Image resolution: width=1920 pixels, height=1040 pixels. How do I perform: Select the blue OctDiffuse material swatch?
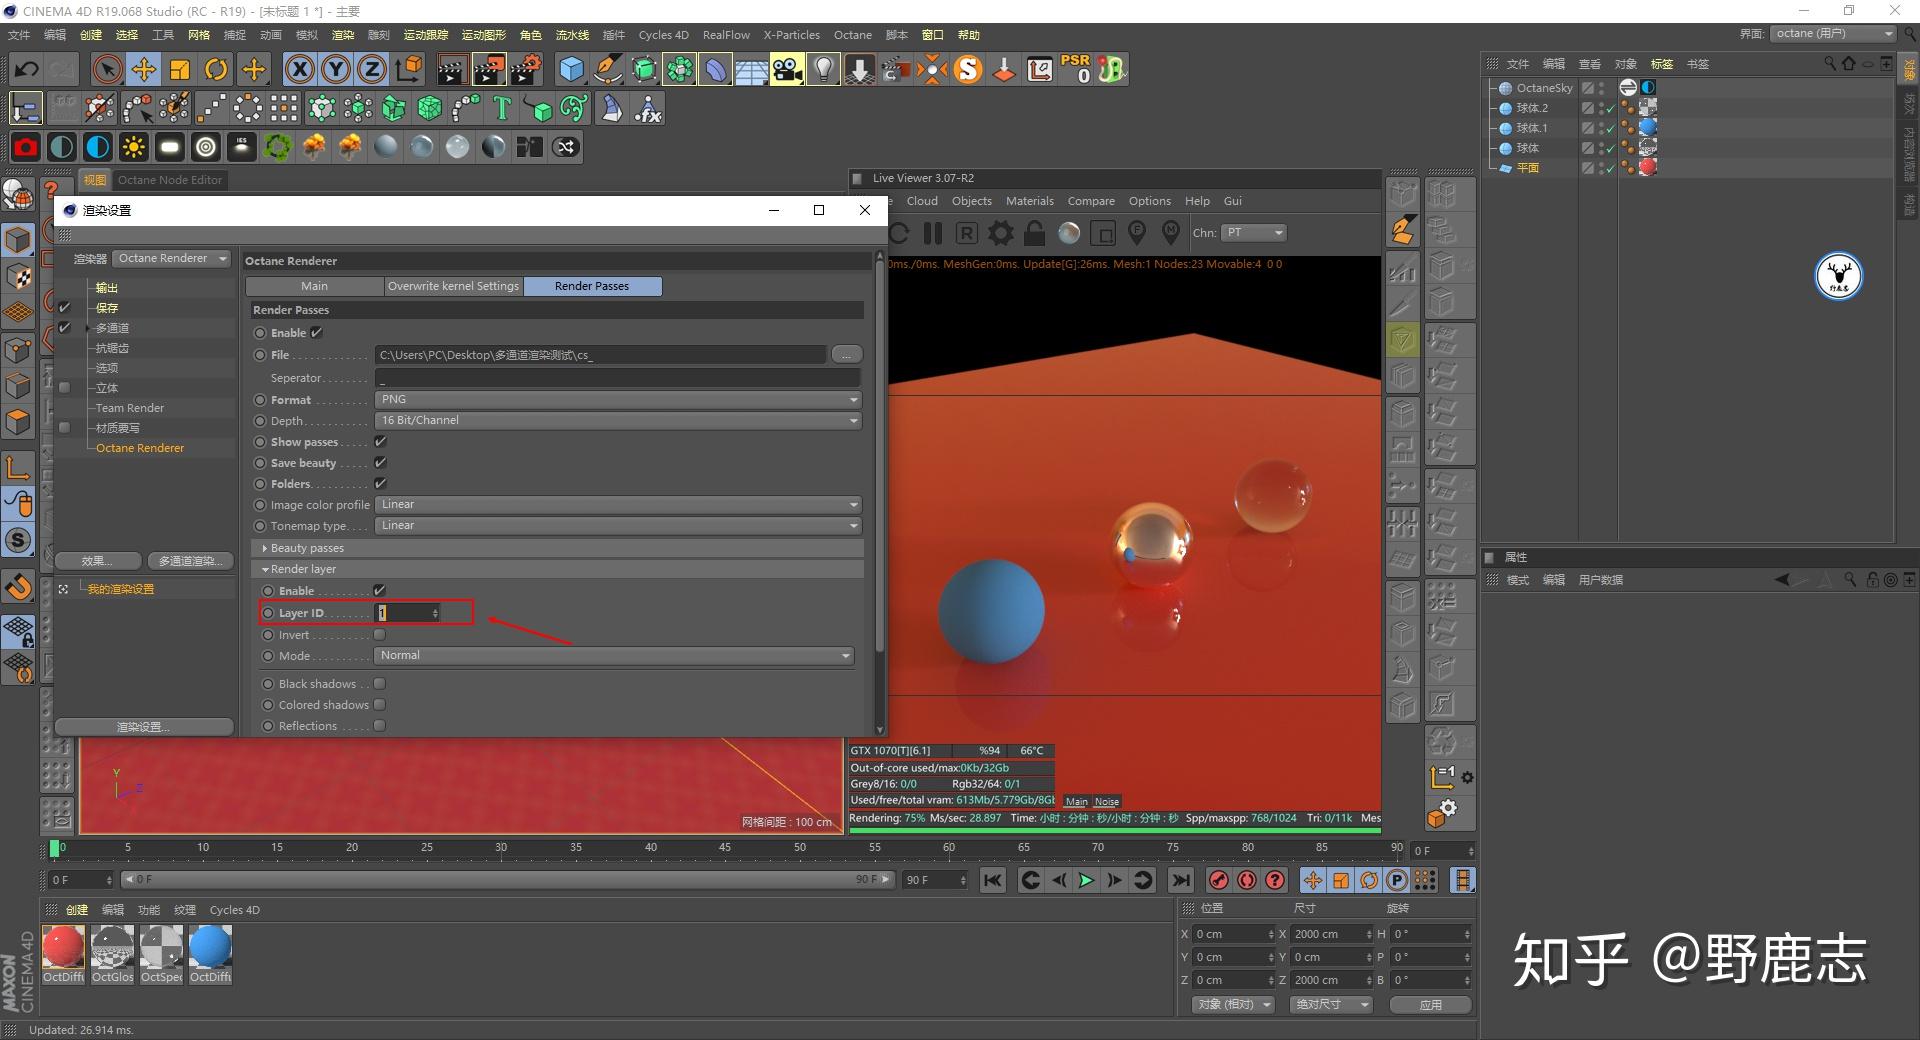210,947
